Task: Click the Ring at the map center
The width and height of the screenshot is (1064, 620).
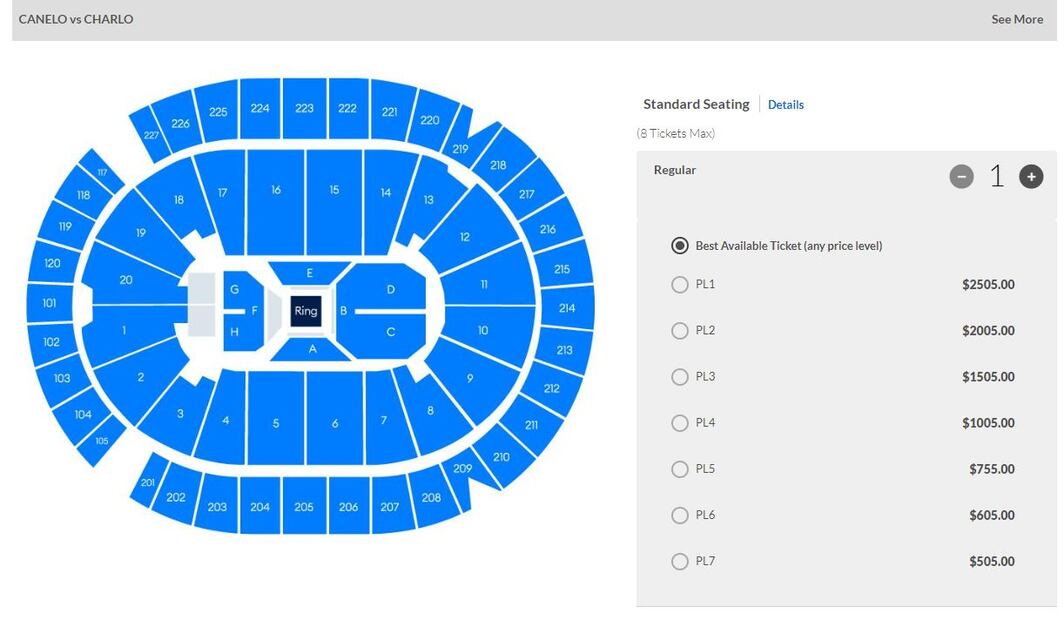Action: pos(306,311)
